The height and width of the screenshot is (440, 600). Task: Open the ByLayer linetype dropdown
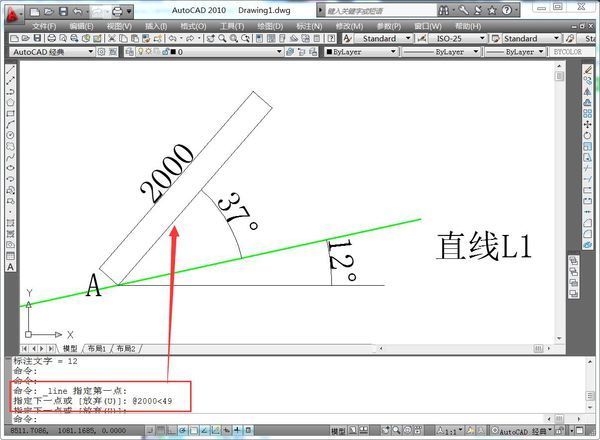coord(441,52)
